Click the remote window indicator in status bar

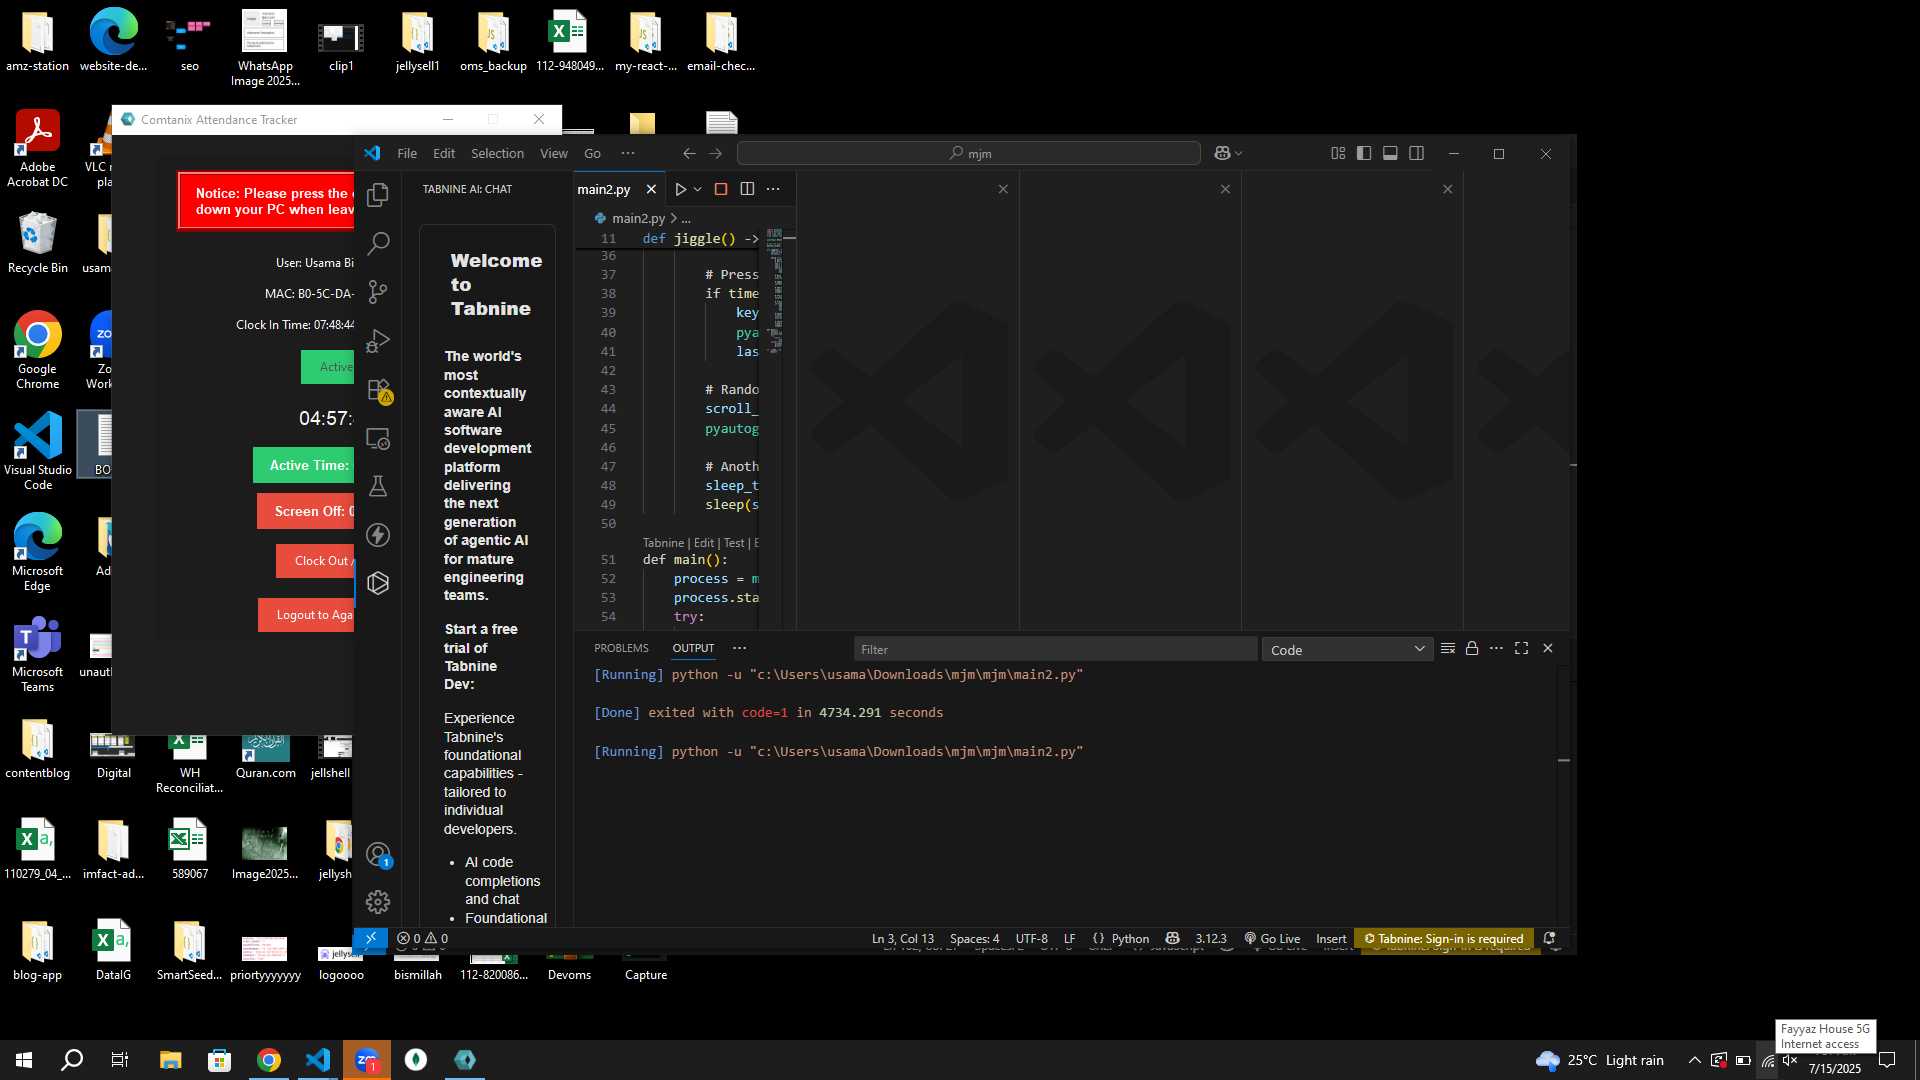tap(370, 938)
